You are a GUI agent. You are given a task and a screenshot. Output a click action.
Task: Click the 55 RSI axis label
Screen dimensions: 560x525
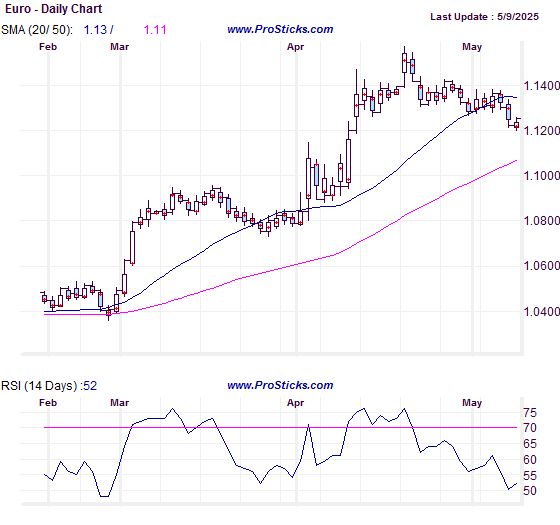point(530,476)
